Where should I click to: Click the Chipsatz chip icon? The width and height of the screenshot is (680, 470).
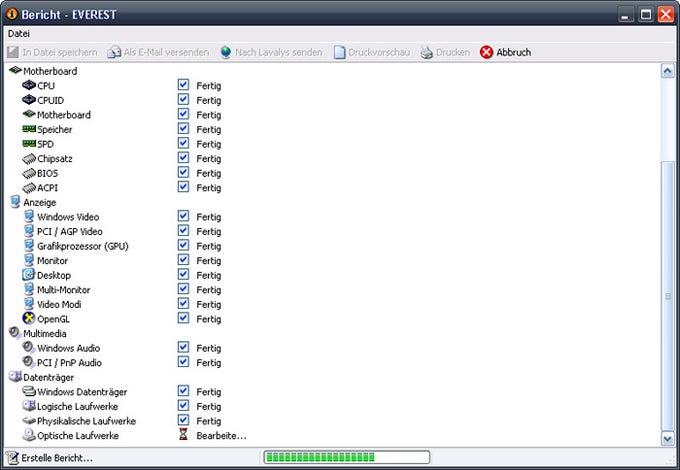pos(29,159)
